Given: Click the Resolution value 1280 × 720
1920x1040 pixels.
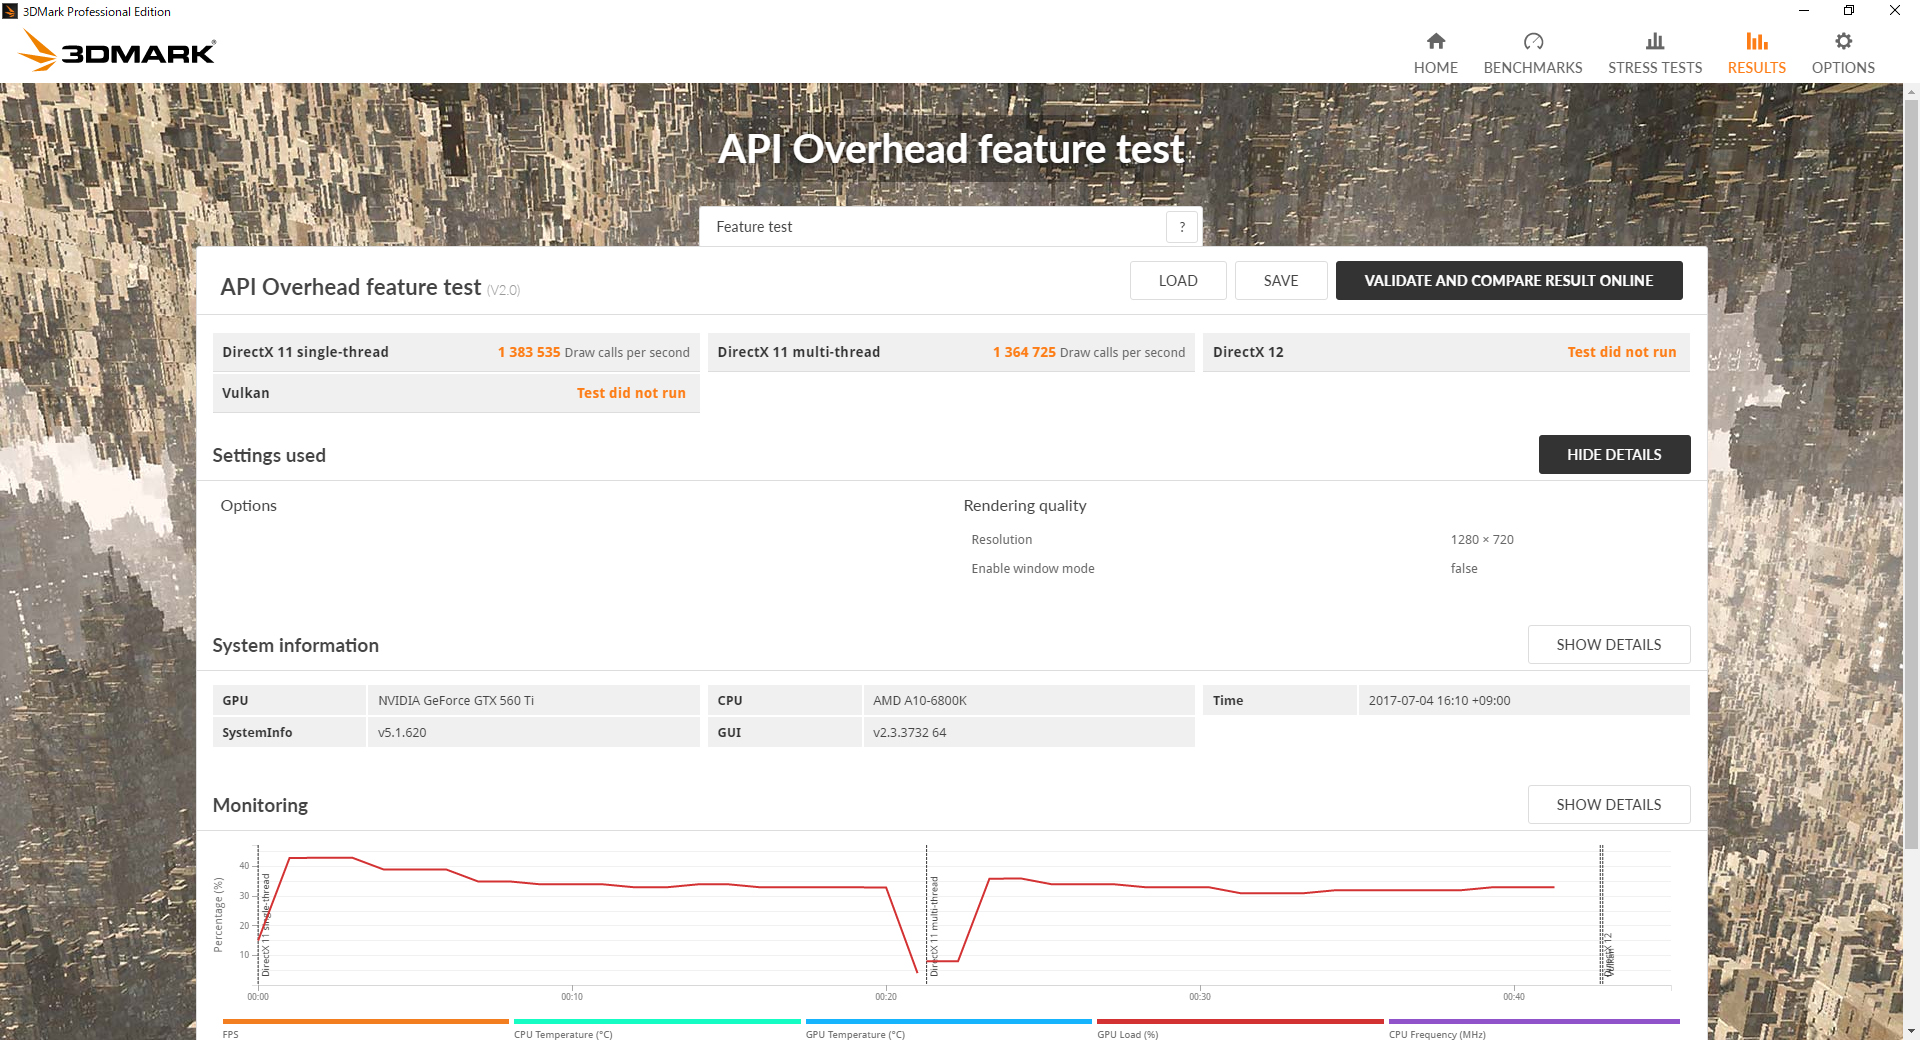Looking at the screenshot, I should pyautogui.click(x=1482, y=540).
